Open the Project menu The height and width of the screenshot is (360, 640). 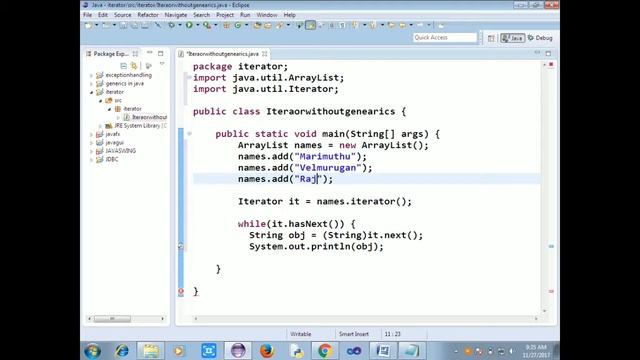coord(225,15)
